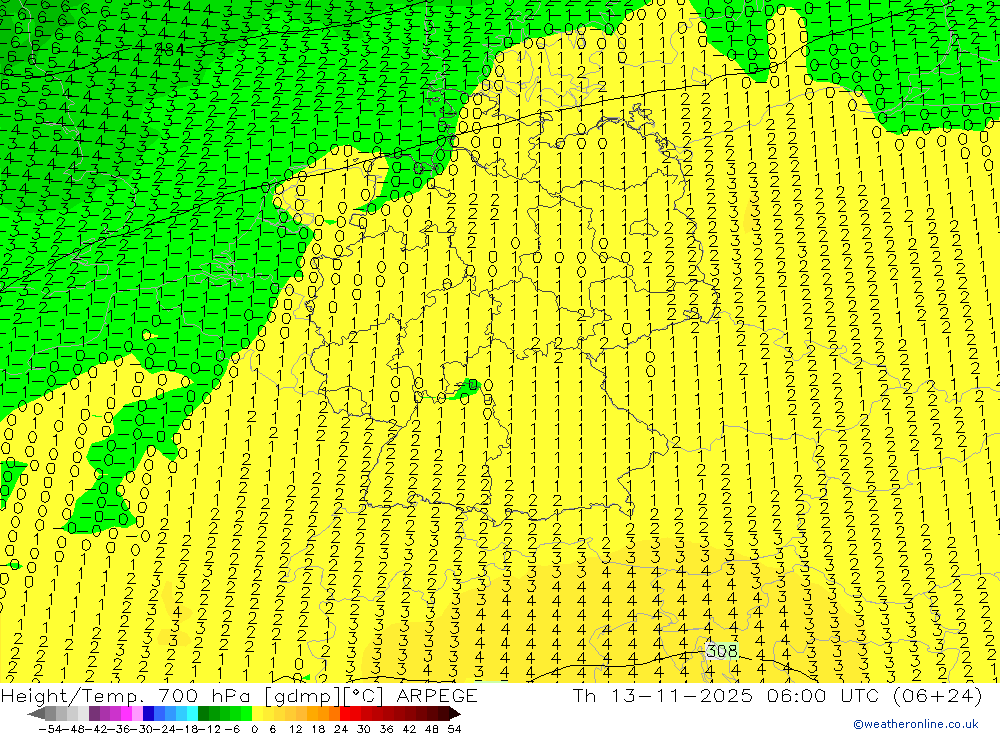Click the 284 height contour label
This screenshot has height=733, width=1000.
coord(170,49)
